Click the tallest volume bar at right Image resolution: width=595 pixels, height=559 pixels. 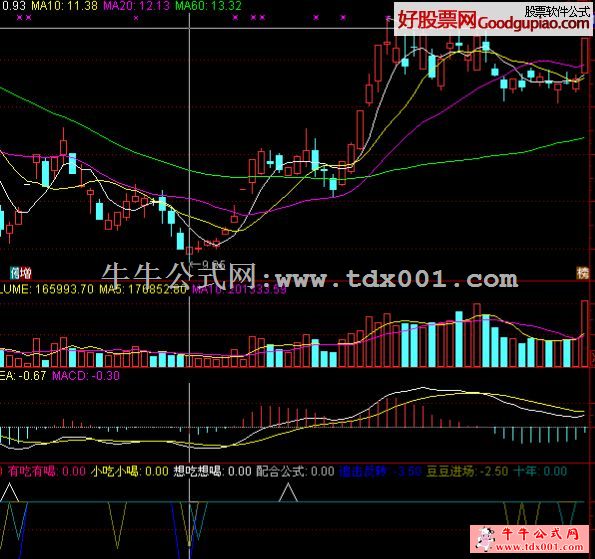(585, 333)
